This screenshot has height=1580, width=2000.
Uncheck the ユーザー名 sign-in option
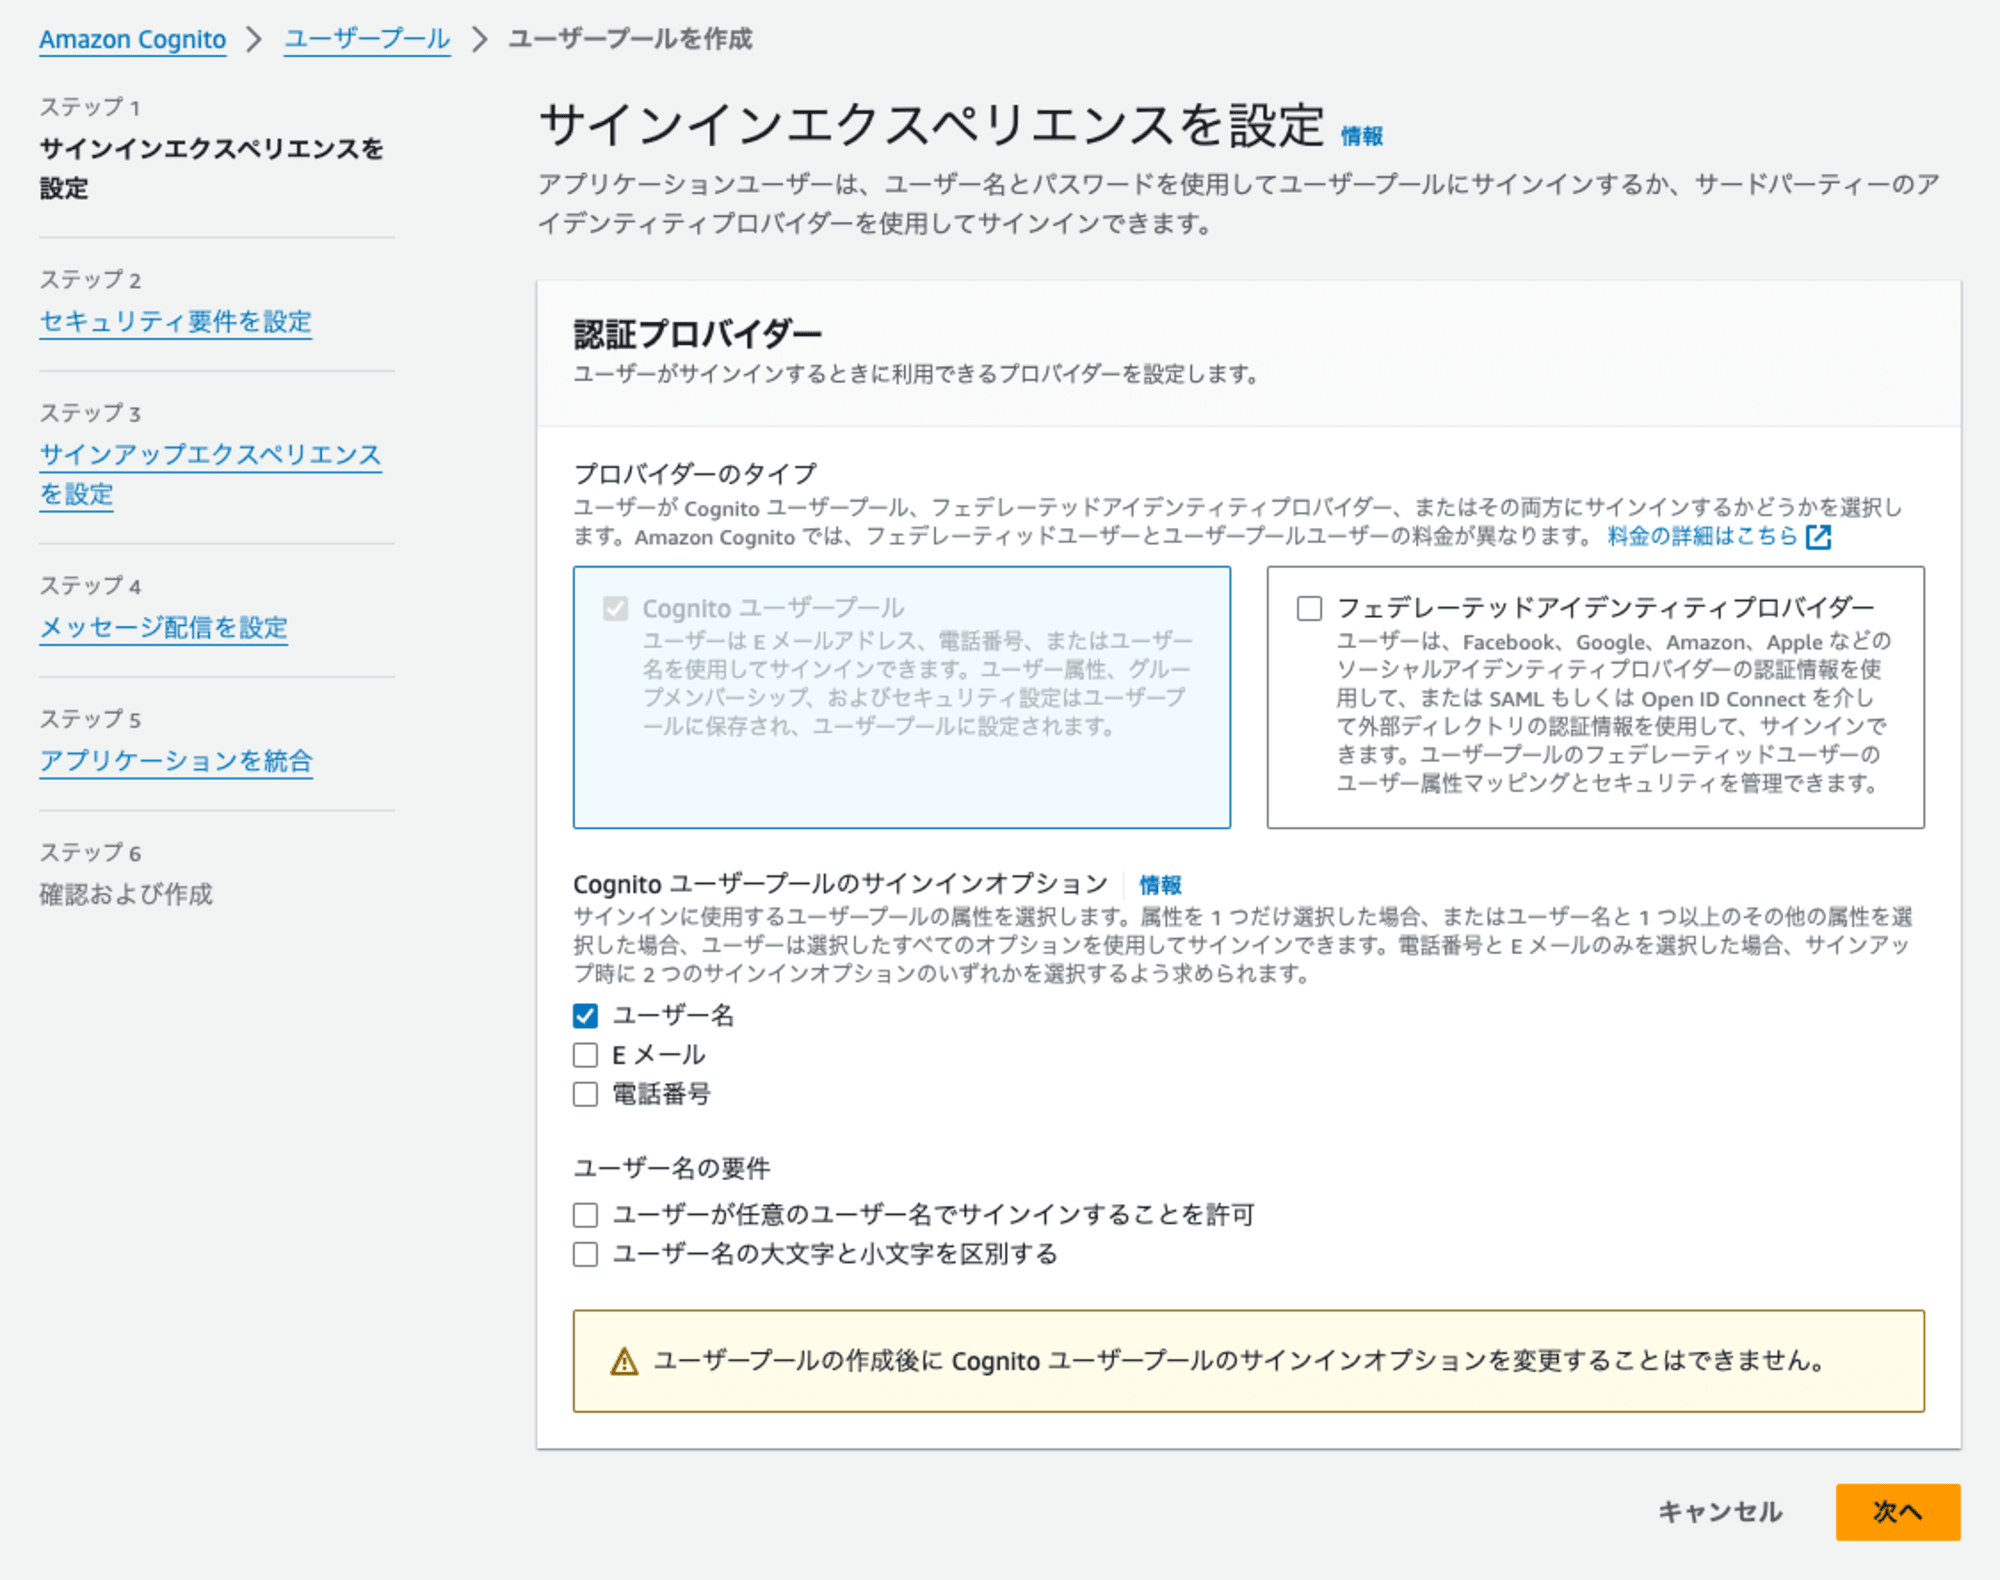pyautogui.click(x=585, y=1016)
